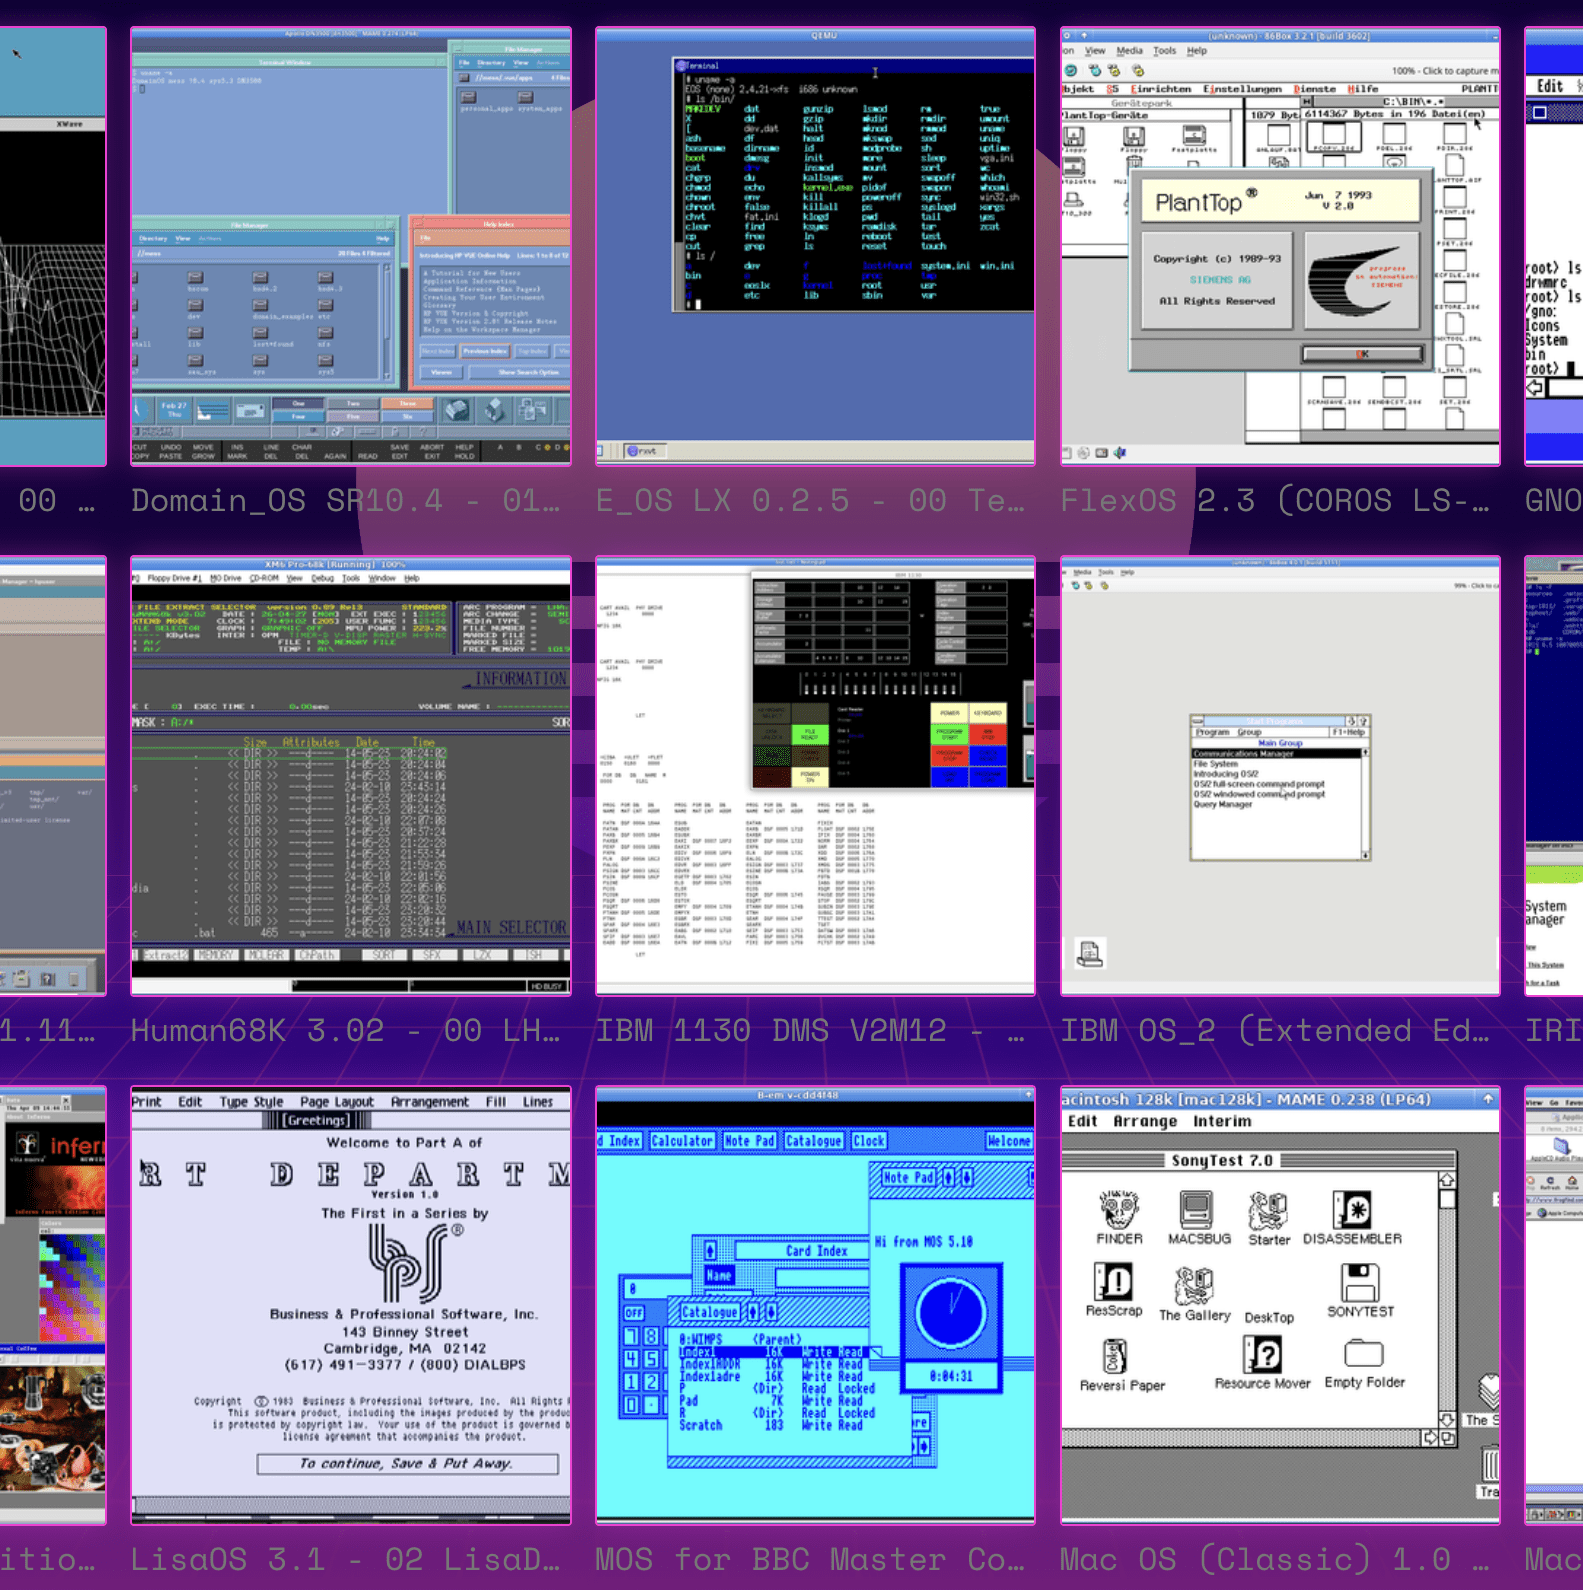Open Hilfe menu in FlexOS screenshot
Image resolution: width=1583 pixels, height=1590 pixels.
(1363, 88)
